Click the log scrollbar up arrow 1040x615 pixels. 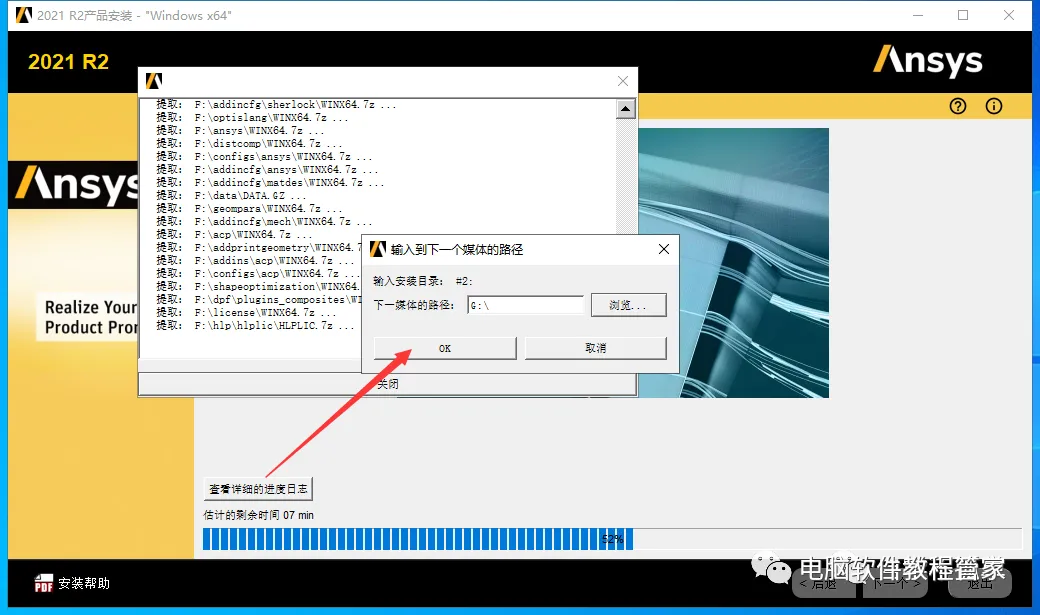coord(625,109)
